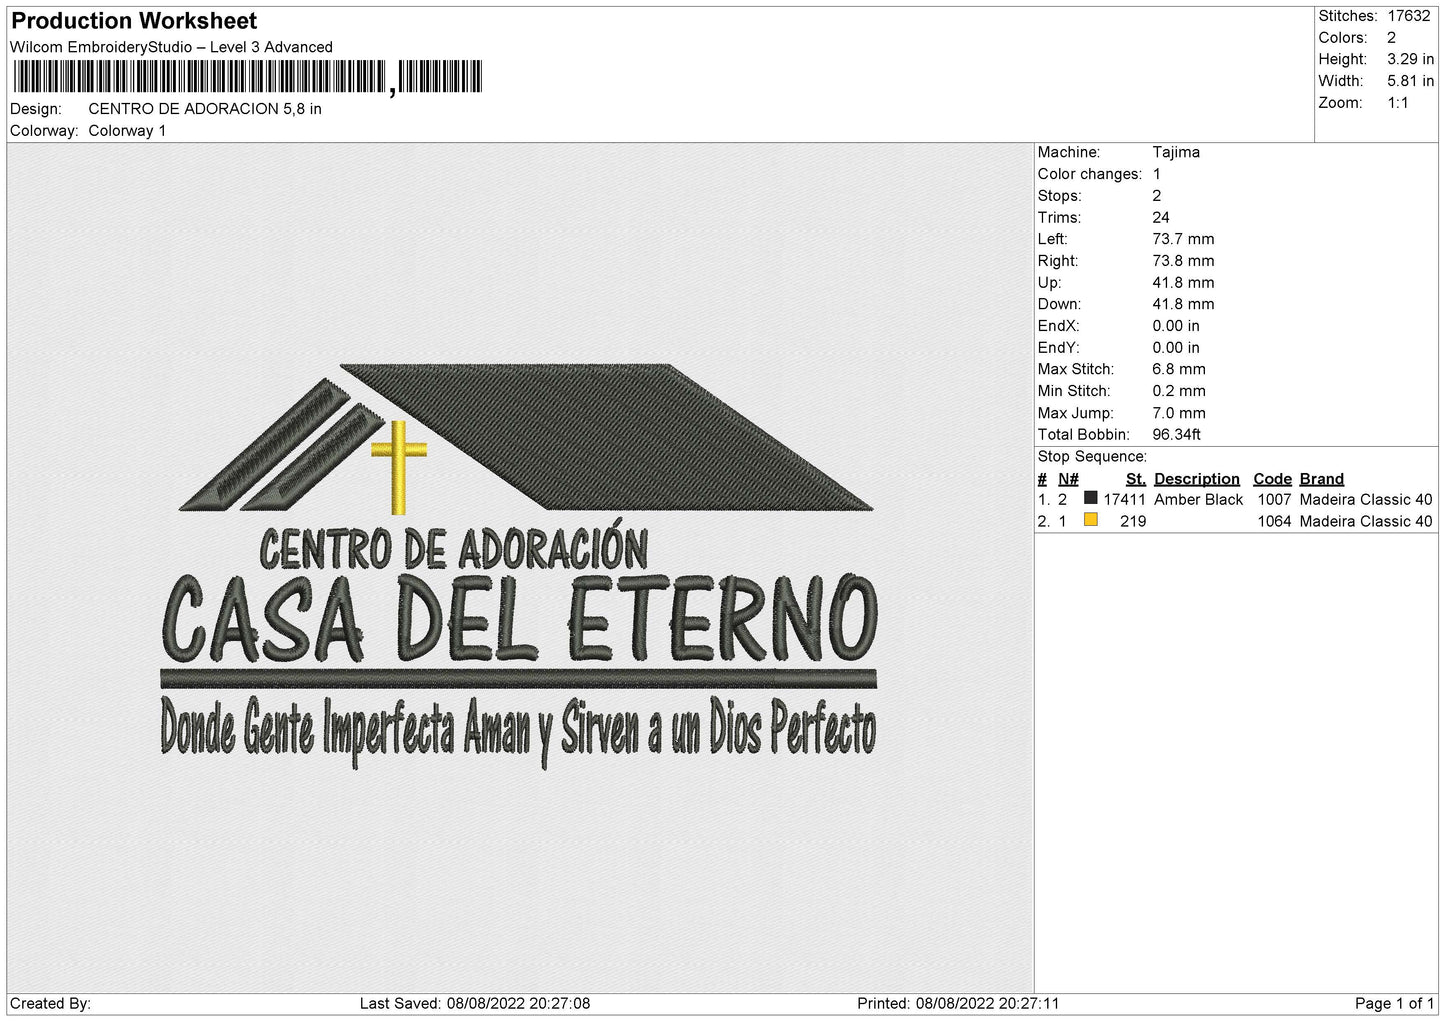Click 'Page 1 of 1' footer text

click(1394, 1004)
